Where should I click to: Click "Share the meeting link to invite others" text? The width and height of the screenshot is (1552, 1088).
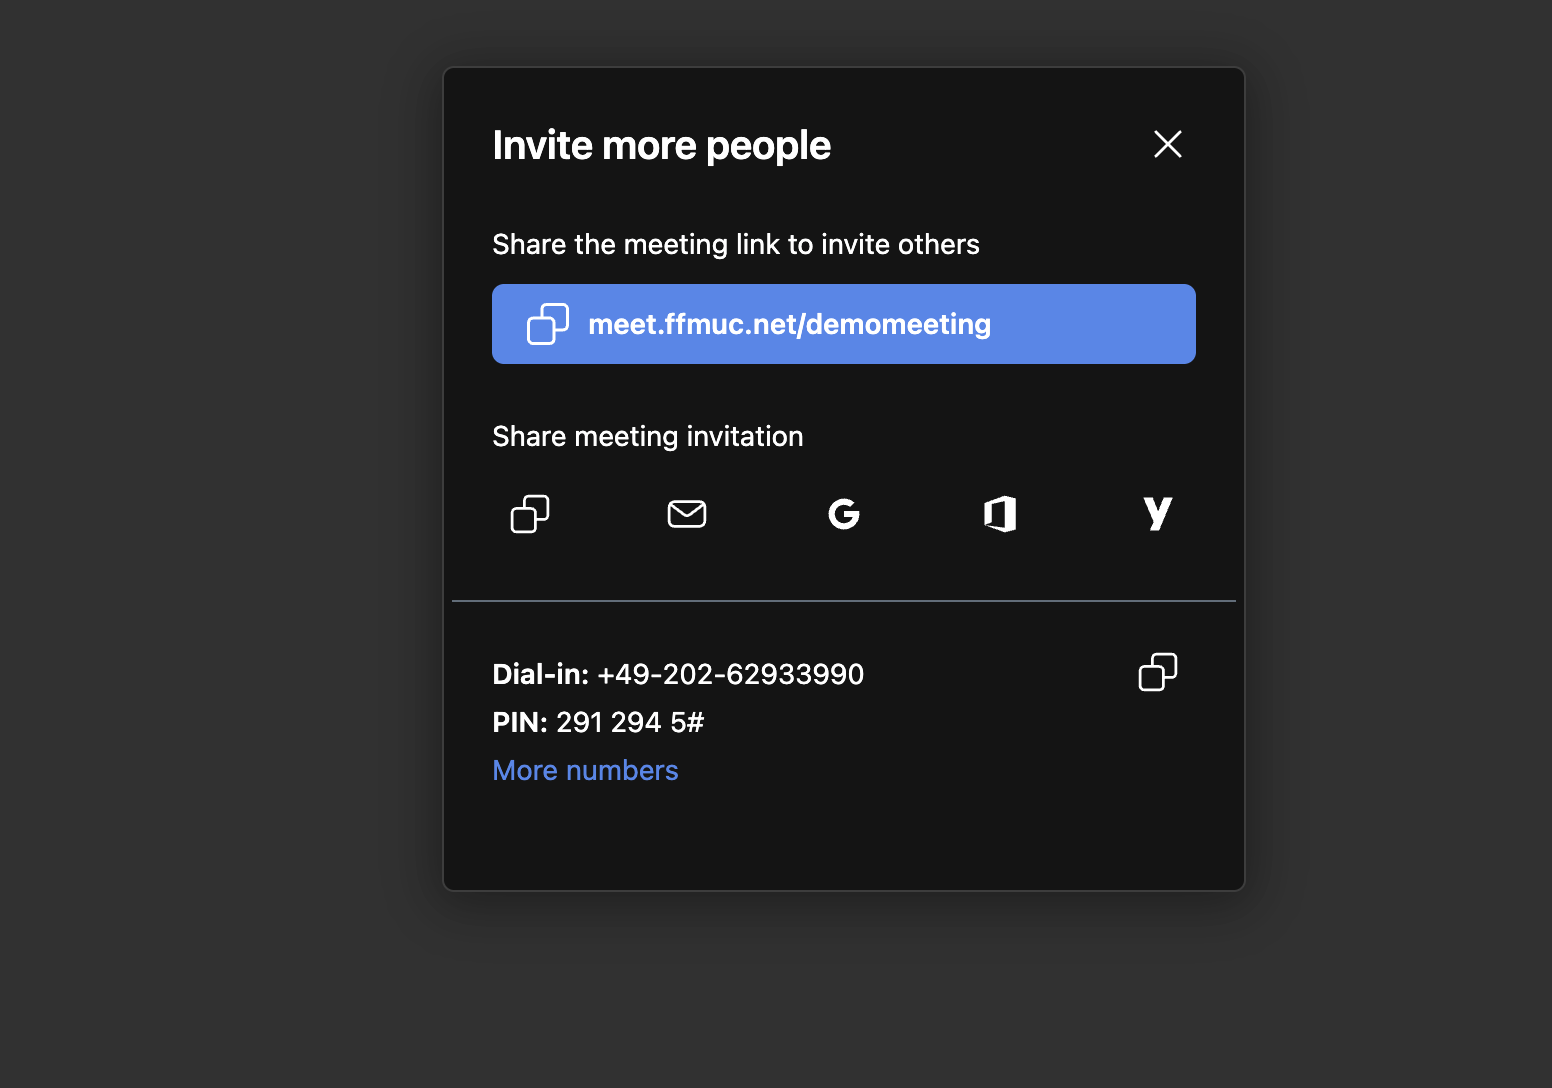[x=735, y=244]
